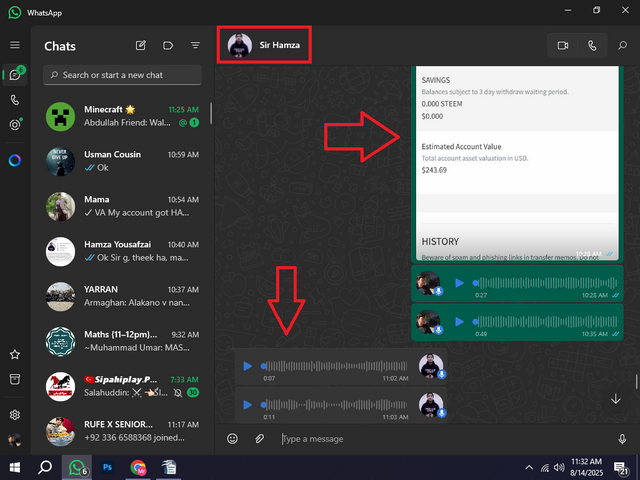Start a voice call with Sir Hamza

click(592, 45)
